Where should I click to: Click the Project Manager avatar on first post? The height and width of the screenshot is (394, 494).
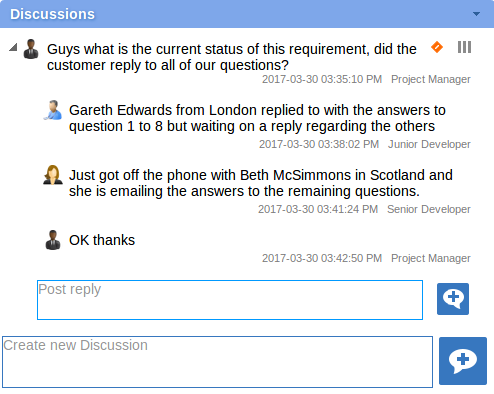tap(31, 49)
